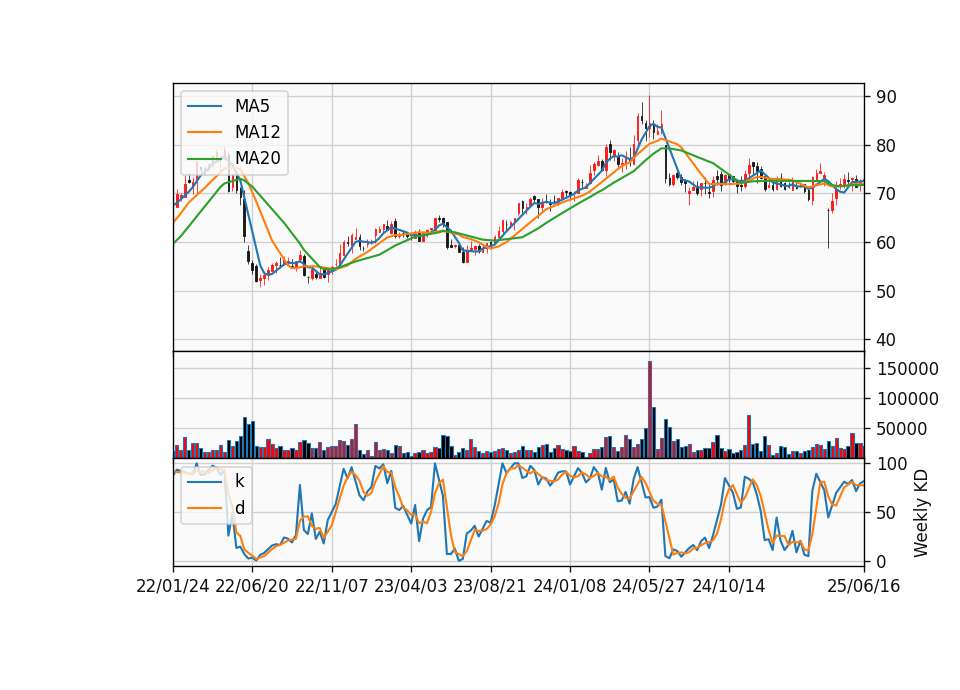Click the 25/06/16 date tick label
The image size is (960, 690).
[x=864, y=587]
